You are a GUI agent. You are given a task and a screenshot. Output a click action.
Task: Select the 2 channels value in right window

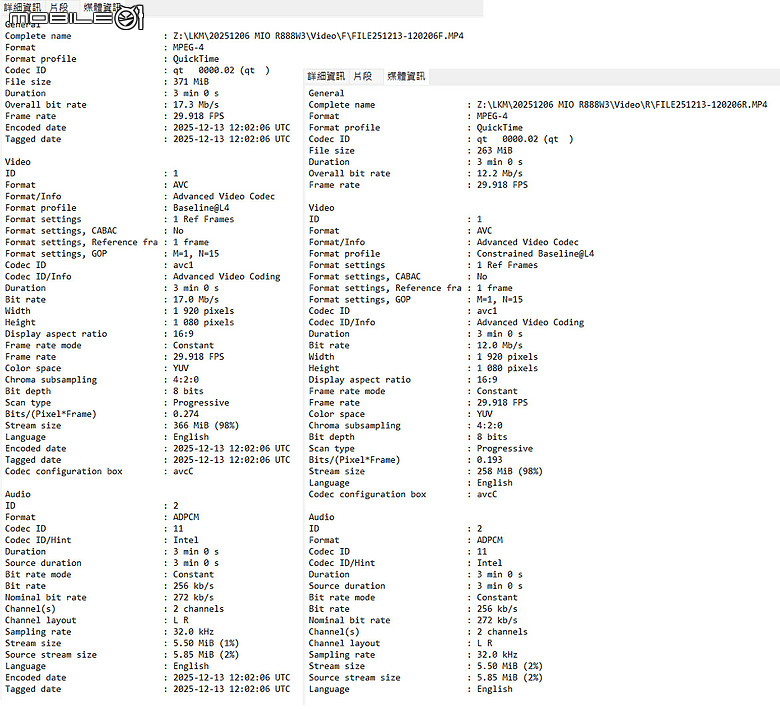(x=502, y=632)
